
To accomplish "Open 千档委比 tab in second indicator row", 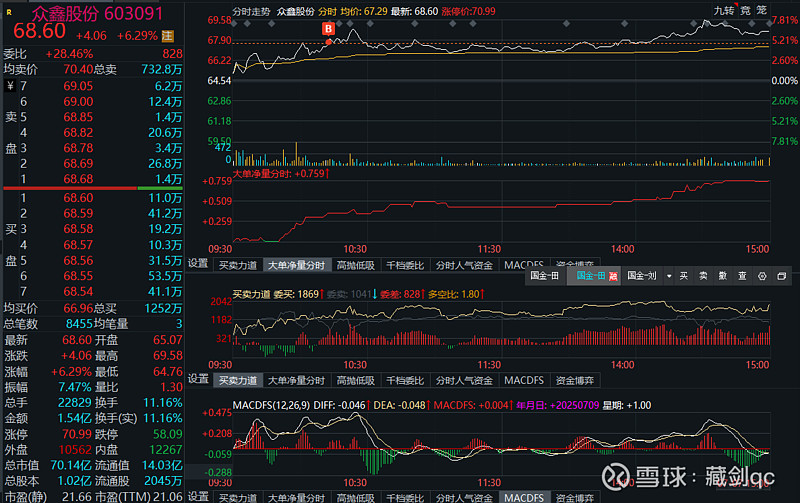I will (x=405, y=380).
